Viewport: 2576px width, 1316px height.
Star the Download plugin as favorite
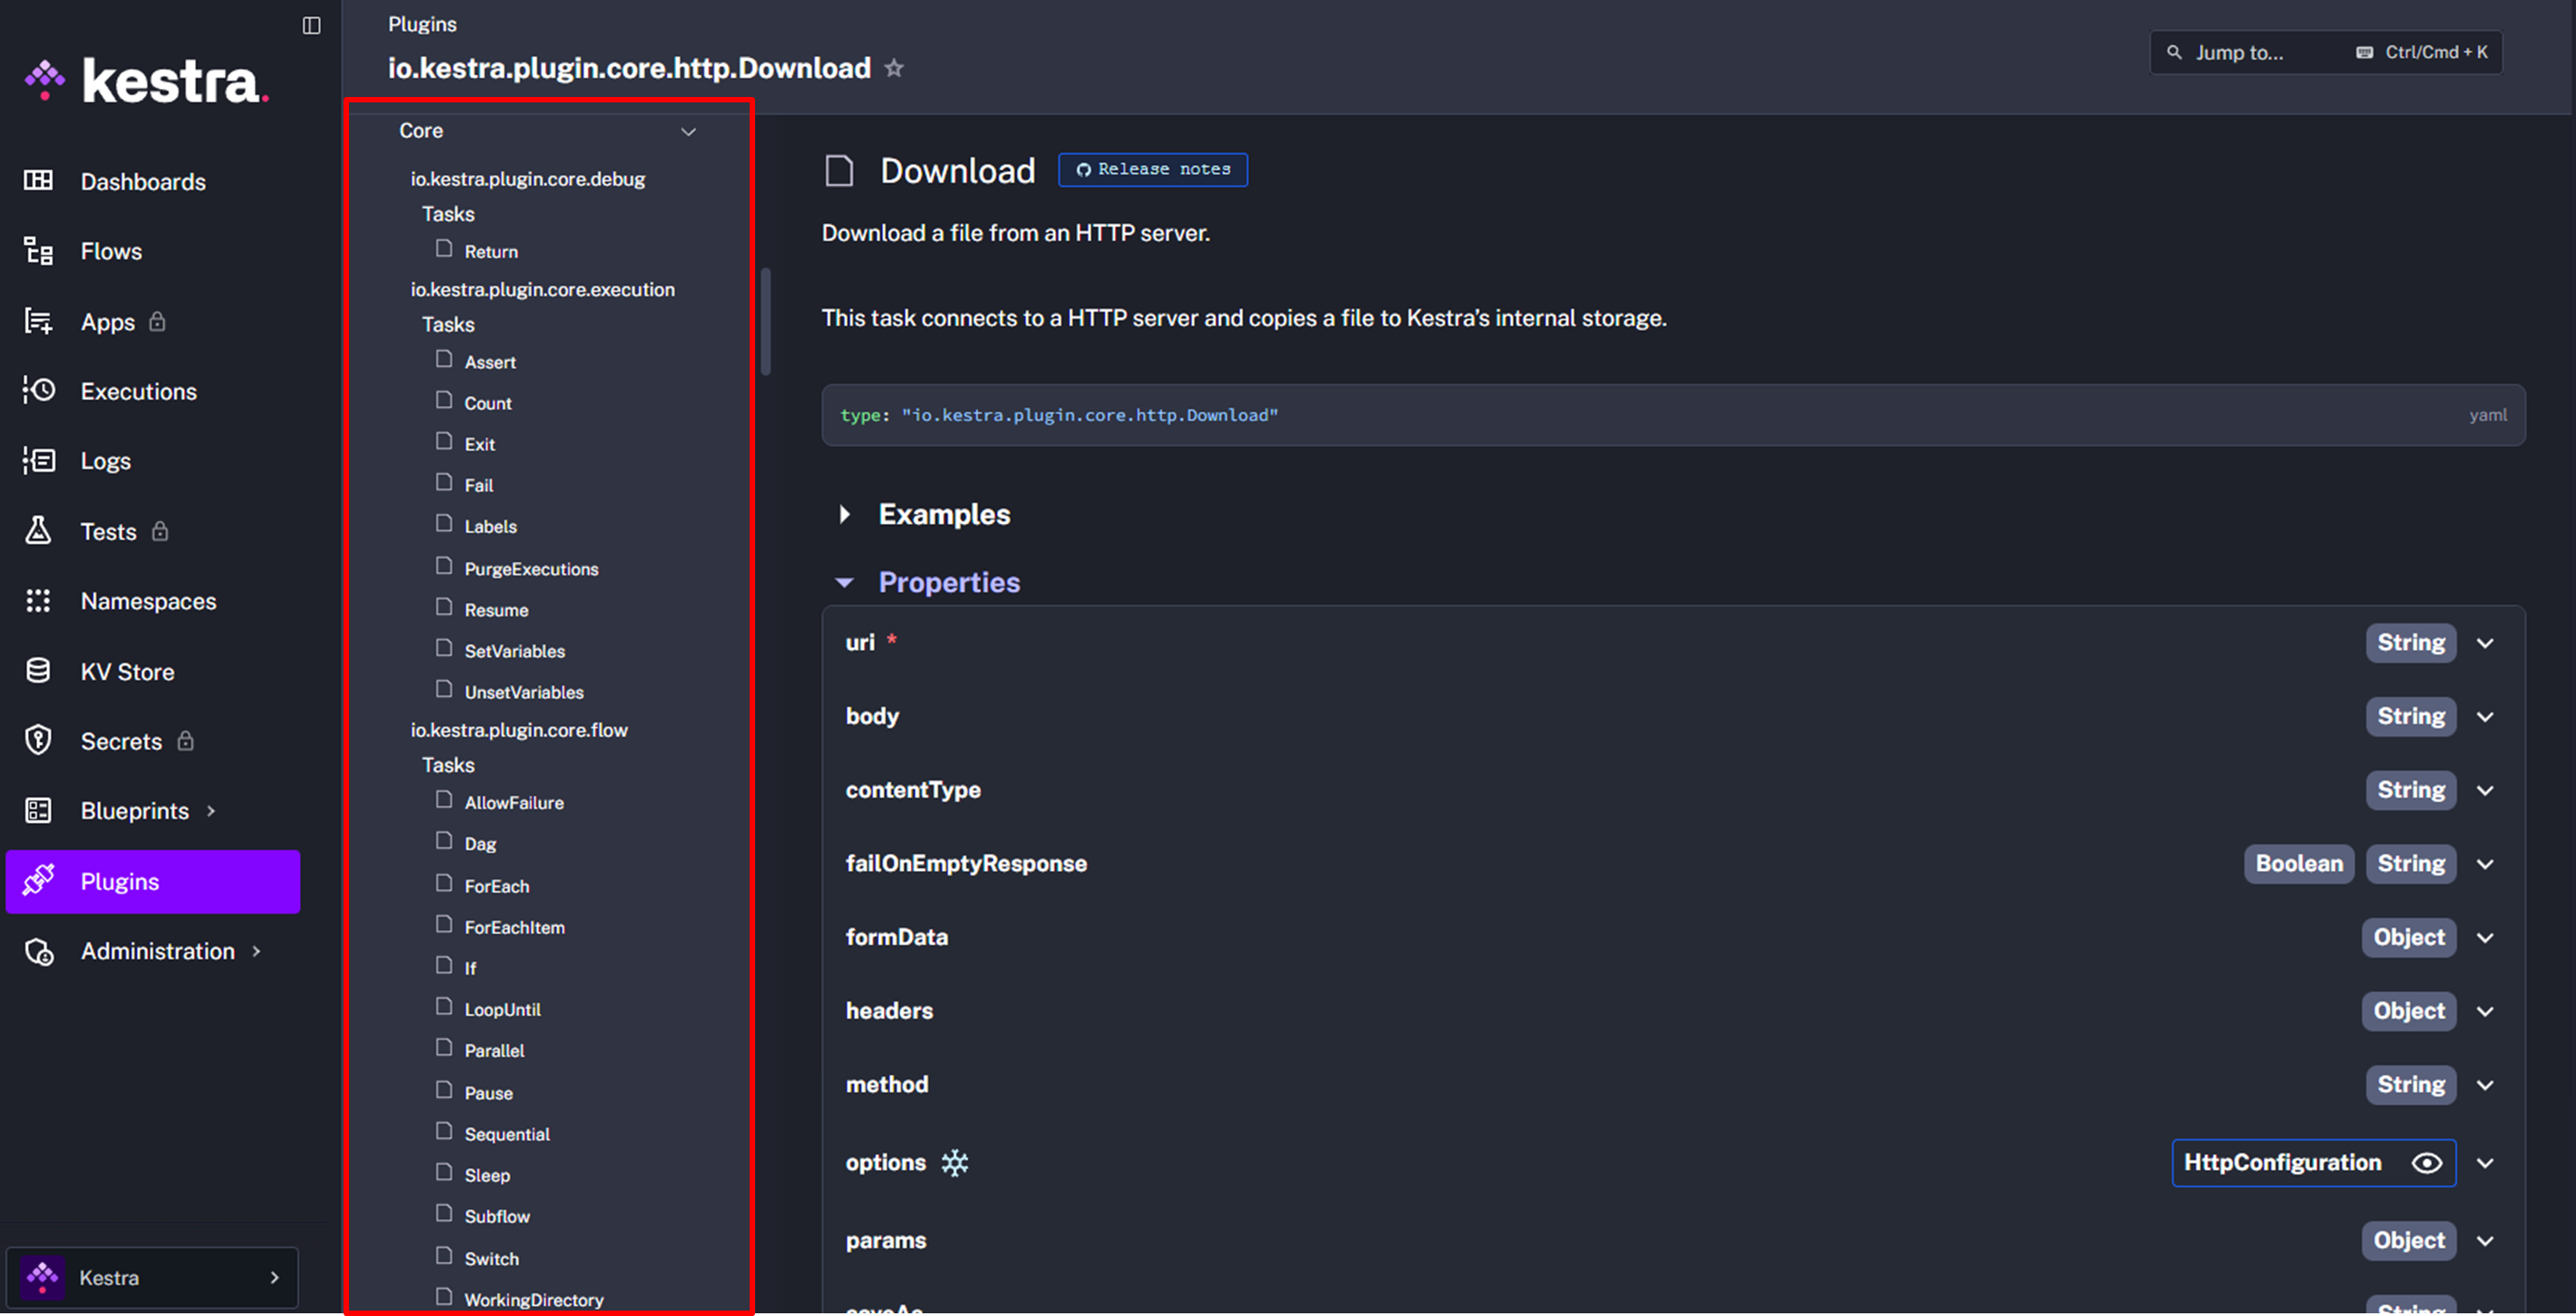pos(894,68)
